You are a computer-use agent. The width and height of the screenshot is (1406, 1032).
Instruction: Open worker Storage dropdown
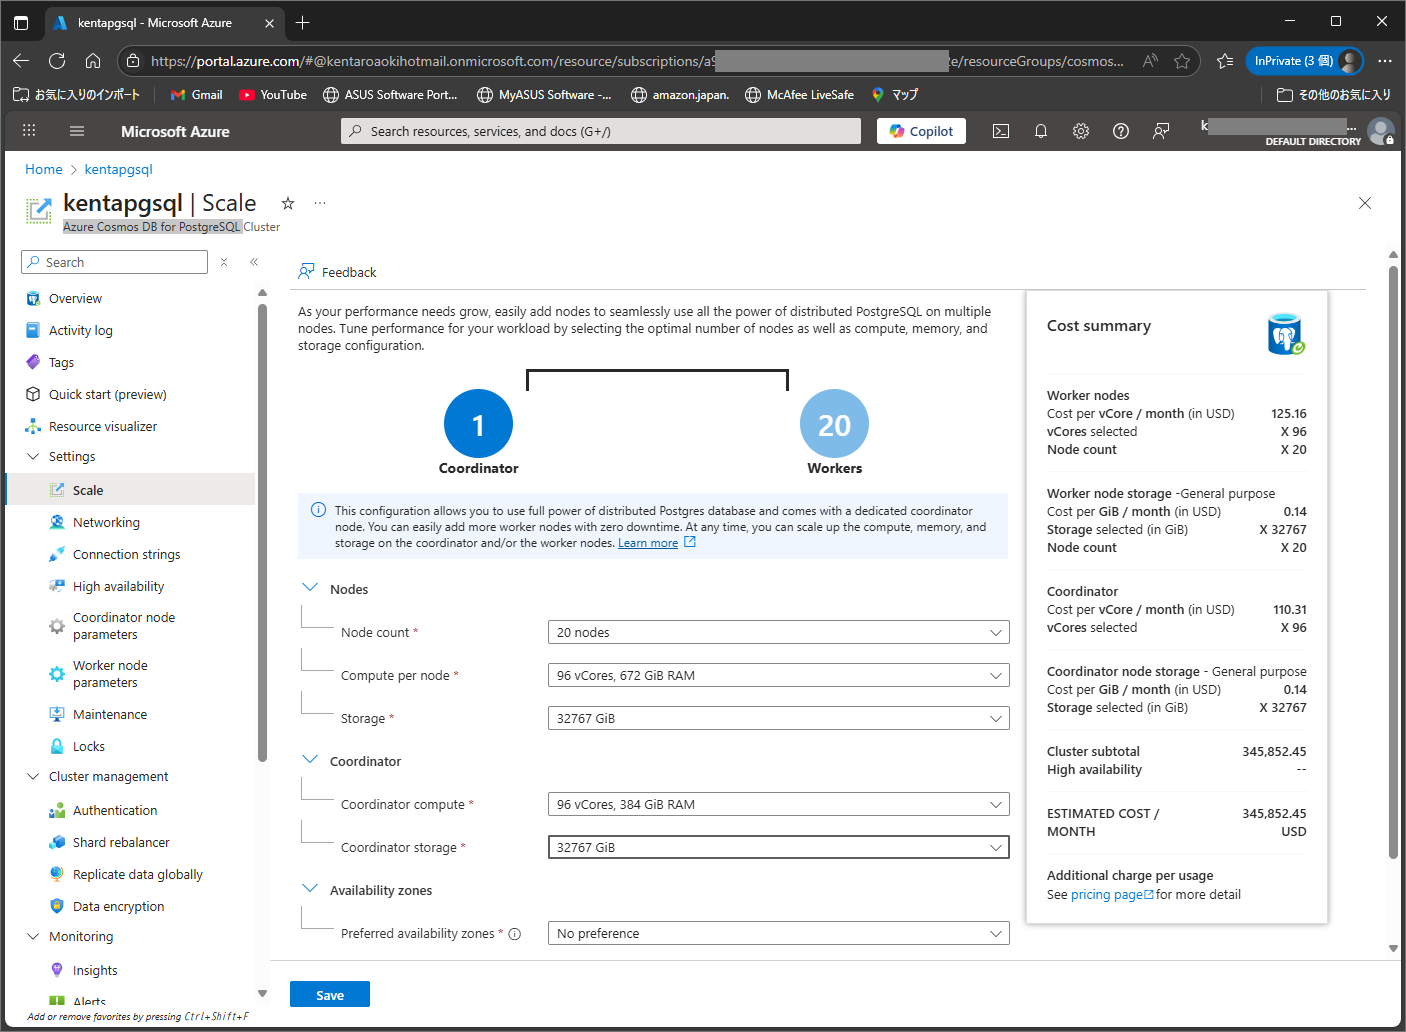(x=778, y=718)
